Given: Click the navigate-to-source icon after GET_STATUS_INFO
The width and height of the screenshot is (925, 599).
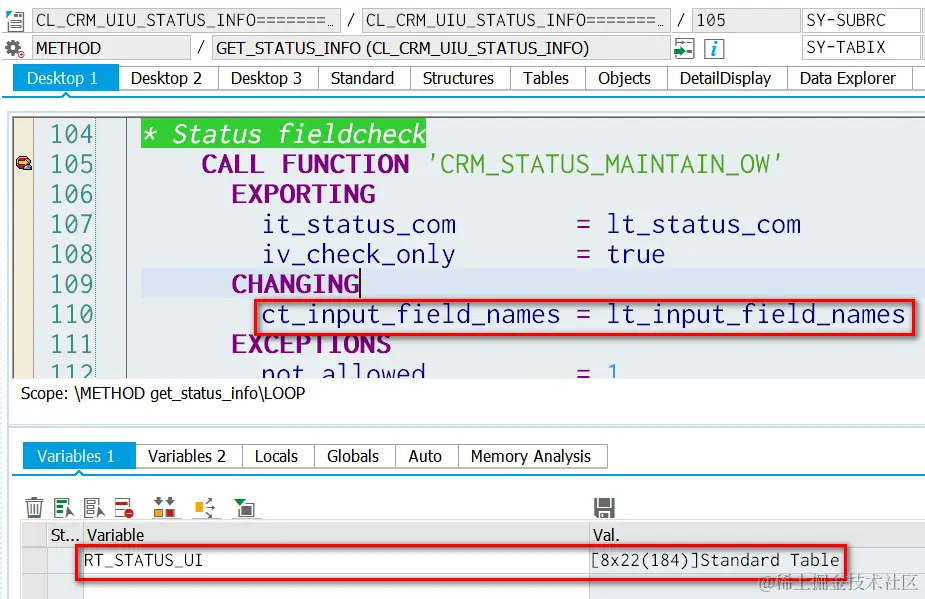Looking at the screenshot, I should coord(684,48).
